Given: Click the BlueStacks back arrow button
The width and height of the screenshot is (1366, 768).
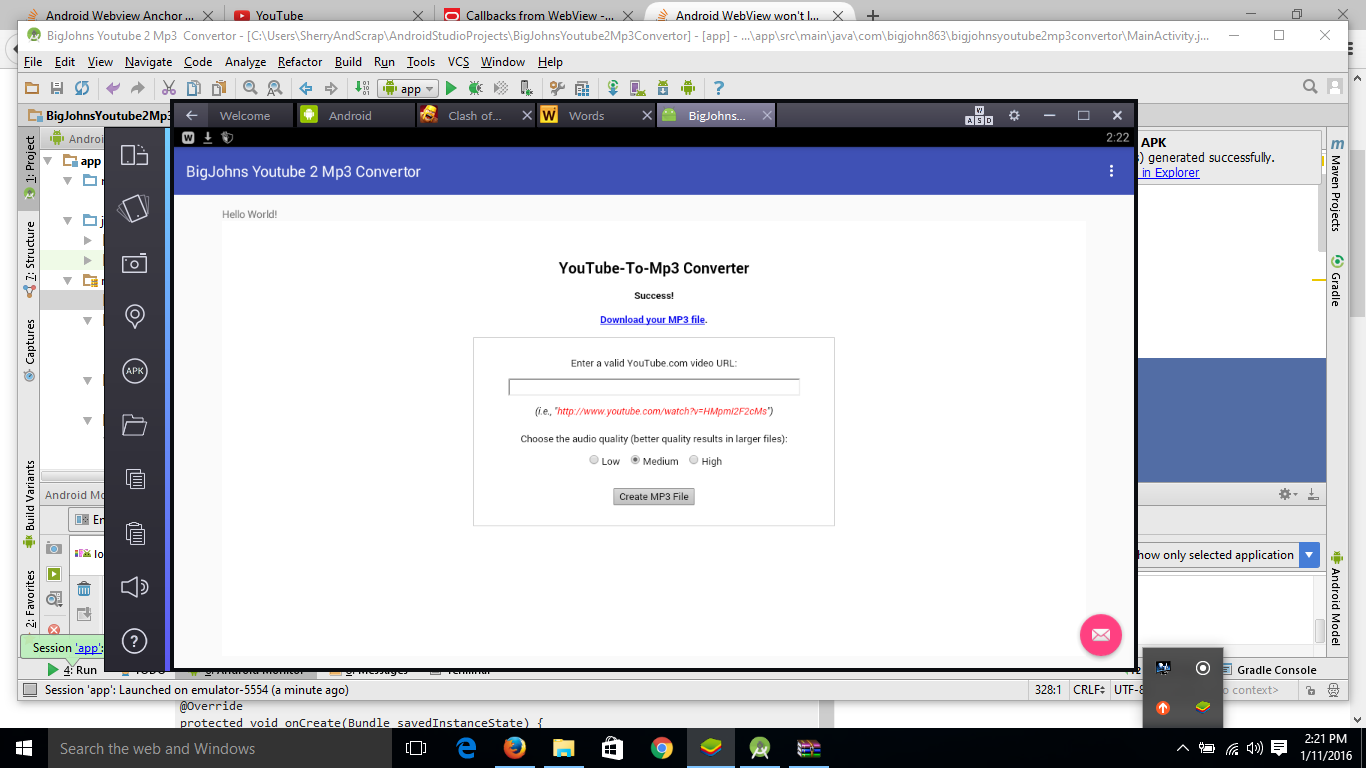Looking at the screenshot, I should click(x=191, y=115).
